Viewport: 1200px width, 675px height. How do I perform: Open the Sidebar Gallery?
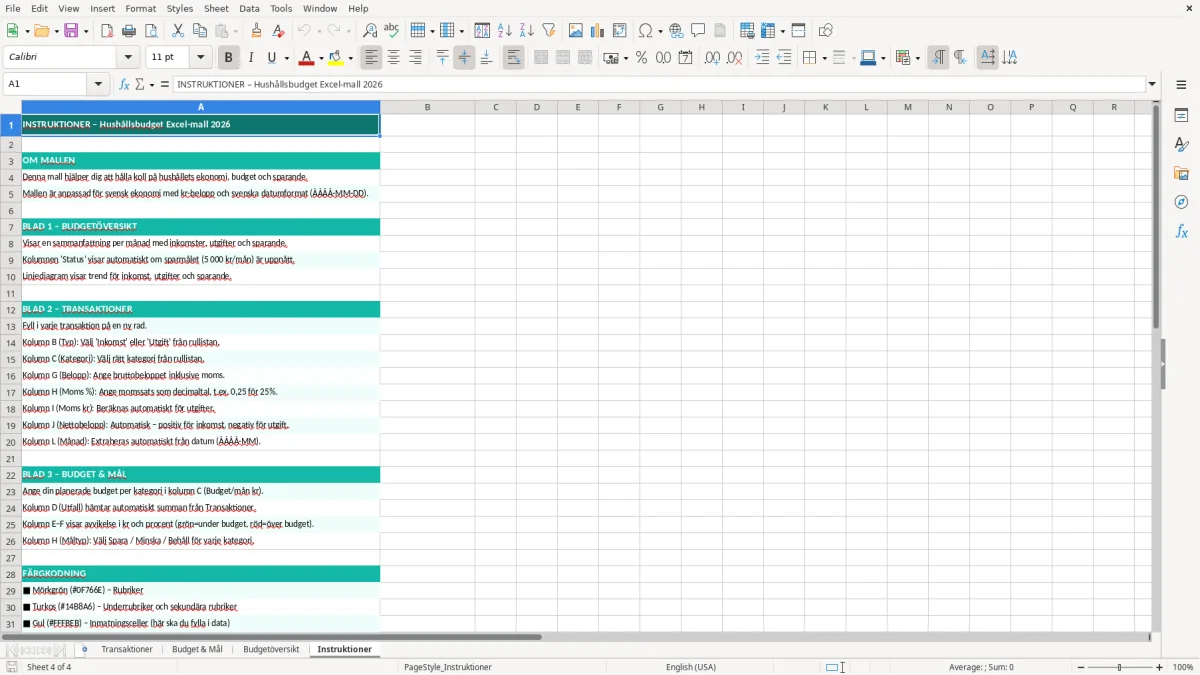[x=1182, y=174]
